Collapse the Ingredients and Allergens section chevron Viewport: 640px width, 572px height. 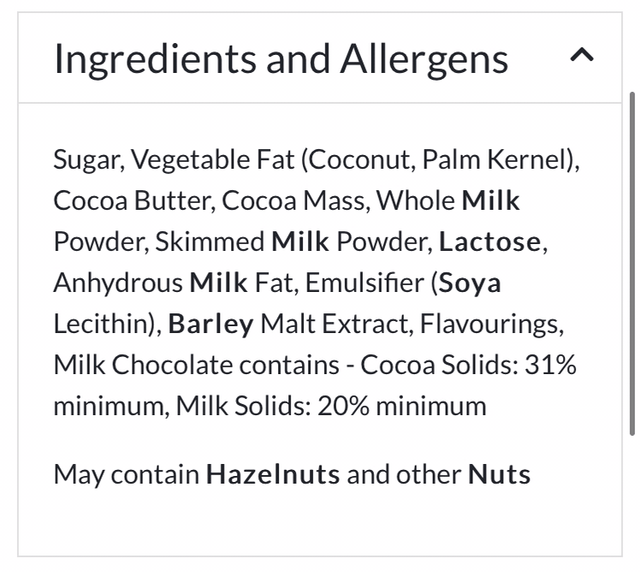coord(581,57)
